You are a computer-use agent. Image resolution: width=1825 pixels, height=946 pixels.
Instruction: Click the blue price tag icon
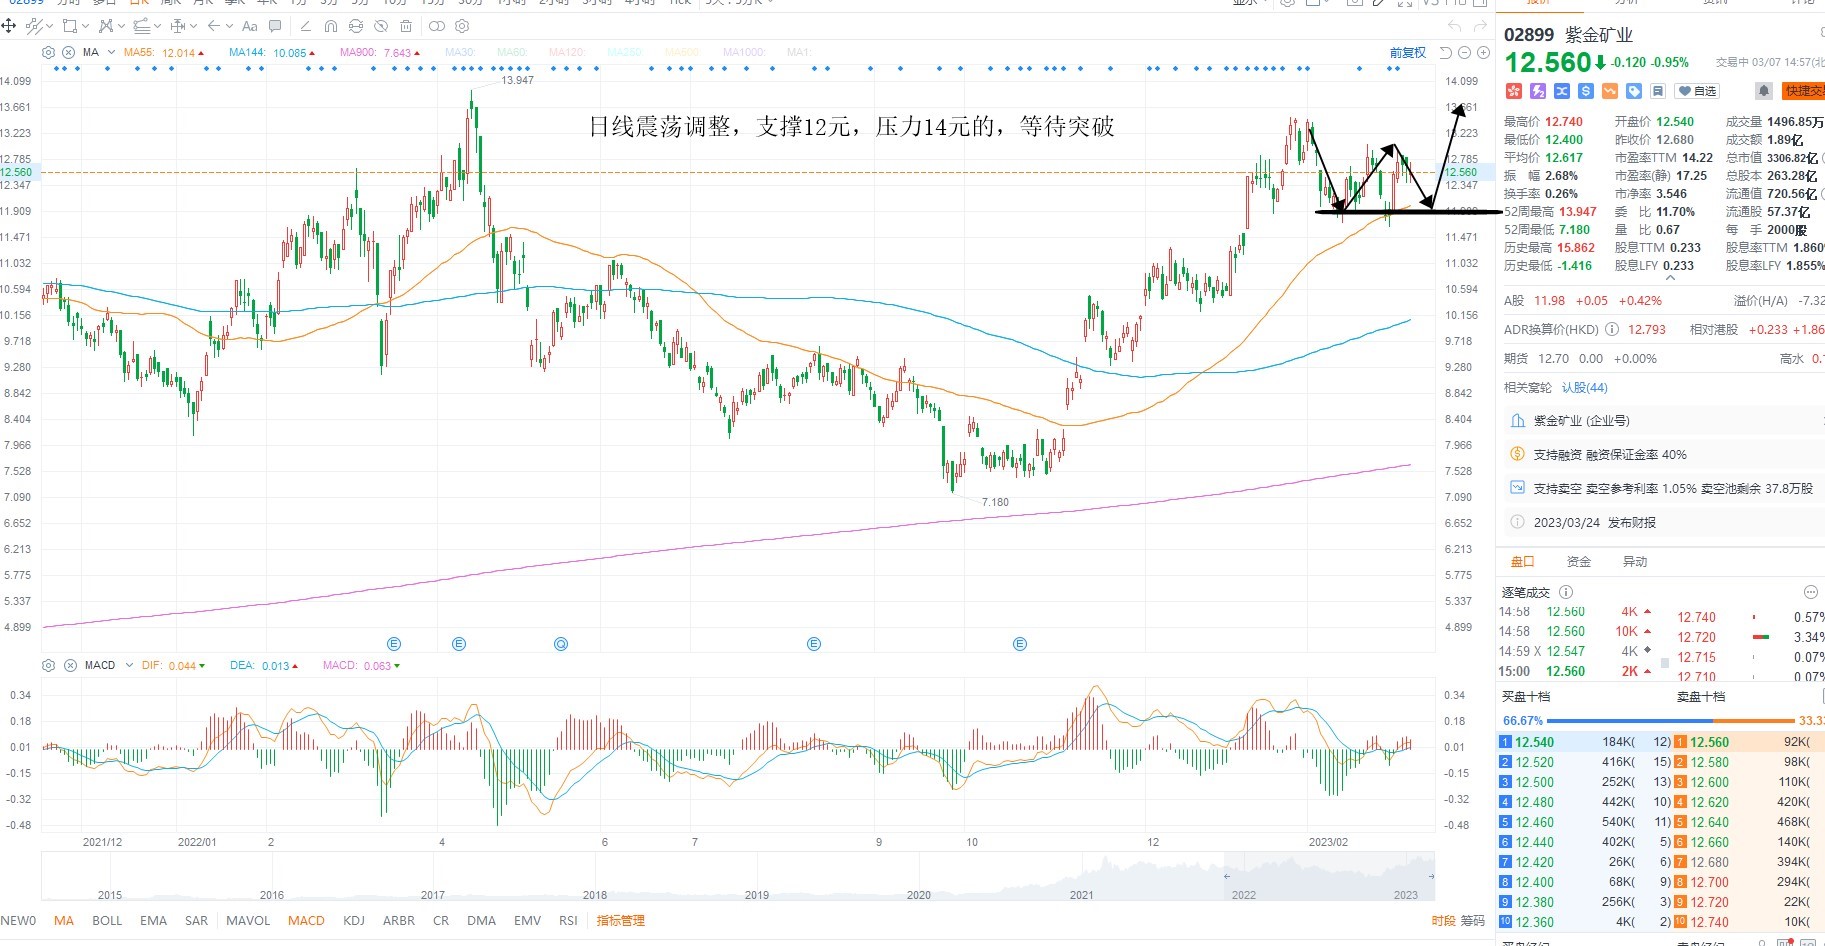point(1634,91)
